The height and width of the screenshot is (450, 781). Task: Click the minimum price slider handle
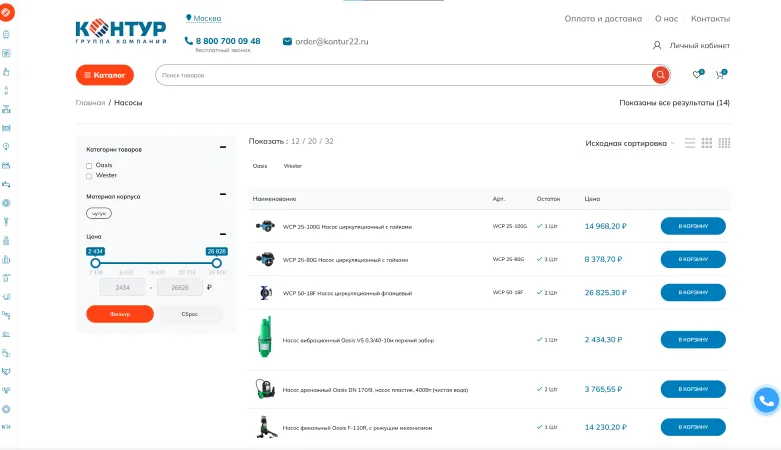pos(95,263)
